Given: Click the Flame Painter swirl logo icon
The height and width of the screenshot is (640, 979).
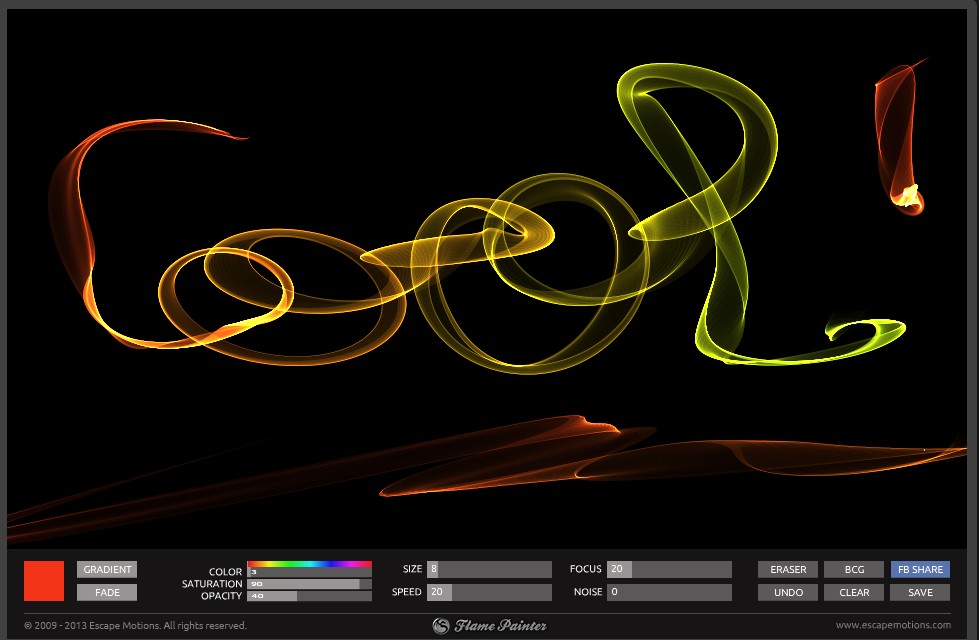Looking at the screenshot, I should pyautogui.click(x=441, y=626).
